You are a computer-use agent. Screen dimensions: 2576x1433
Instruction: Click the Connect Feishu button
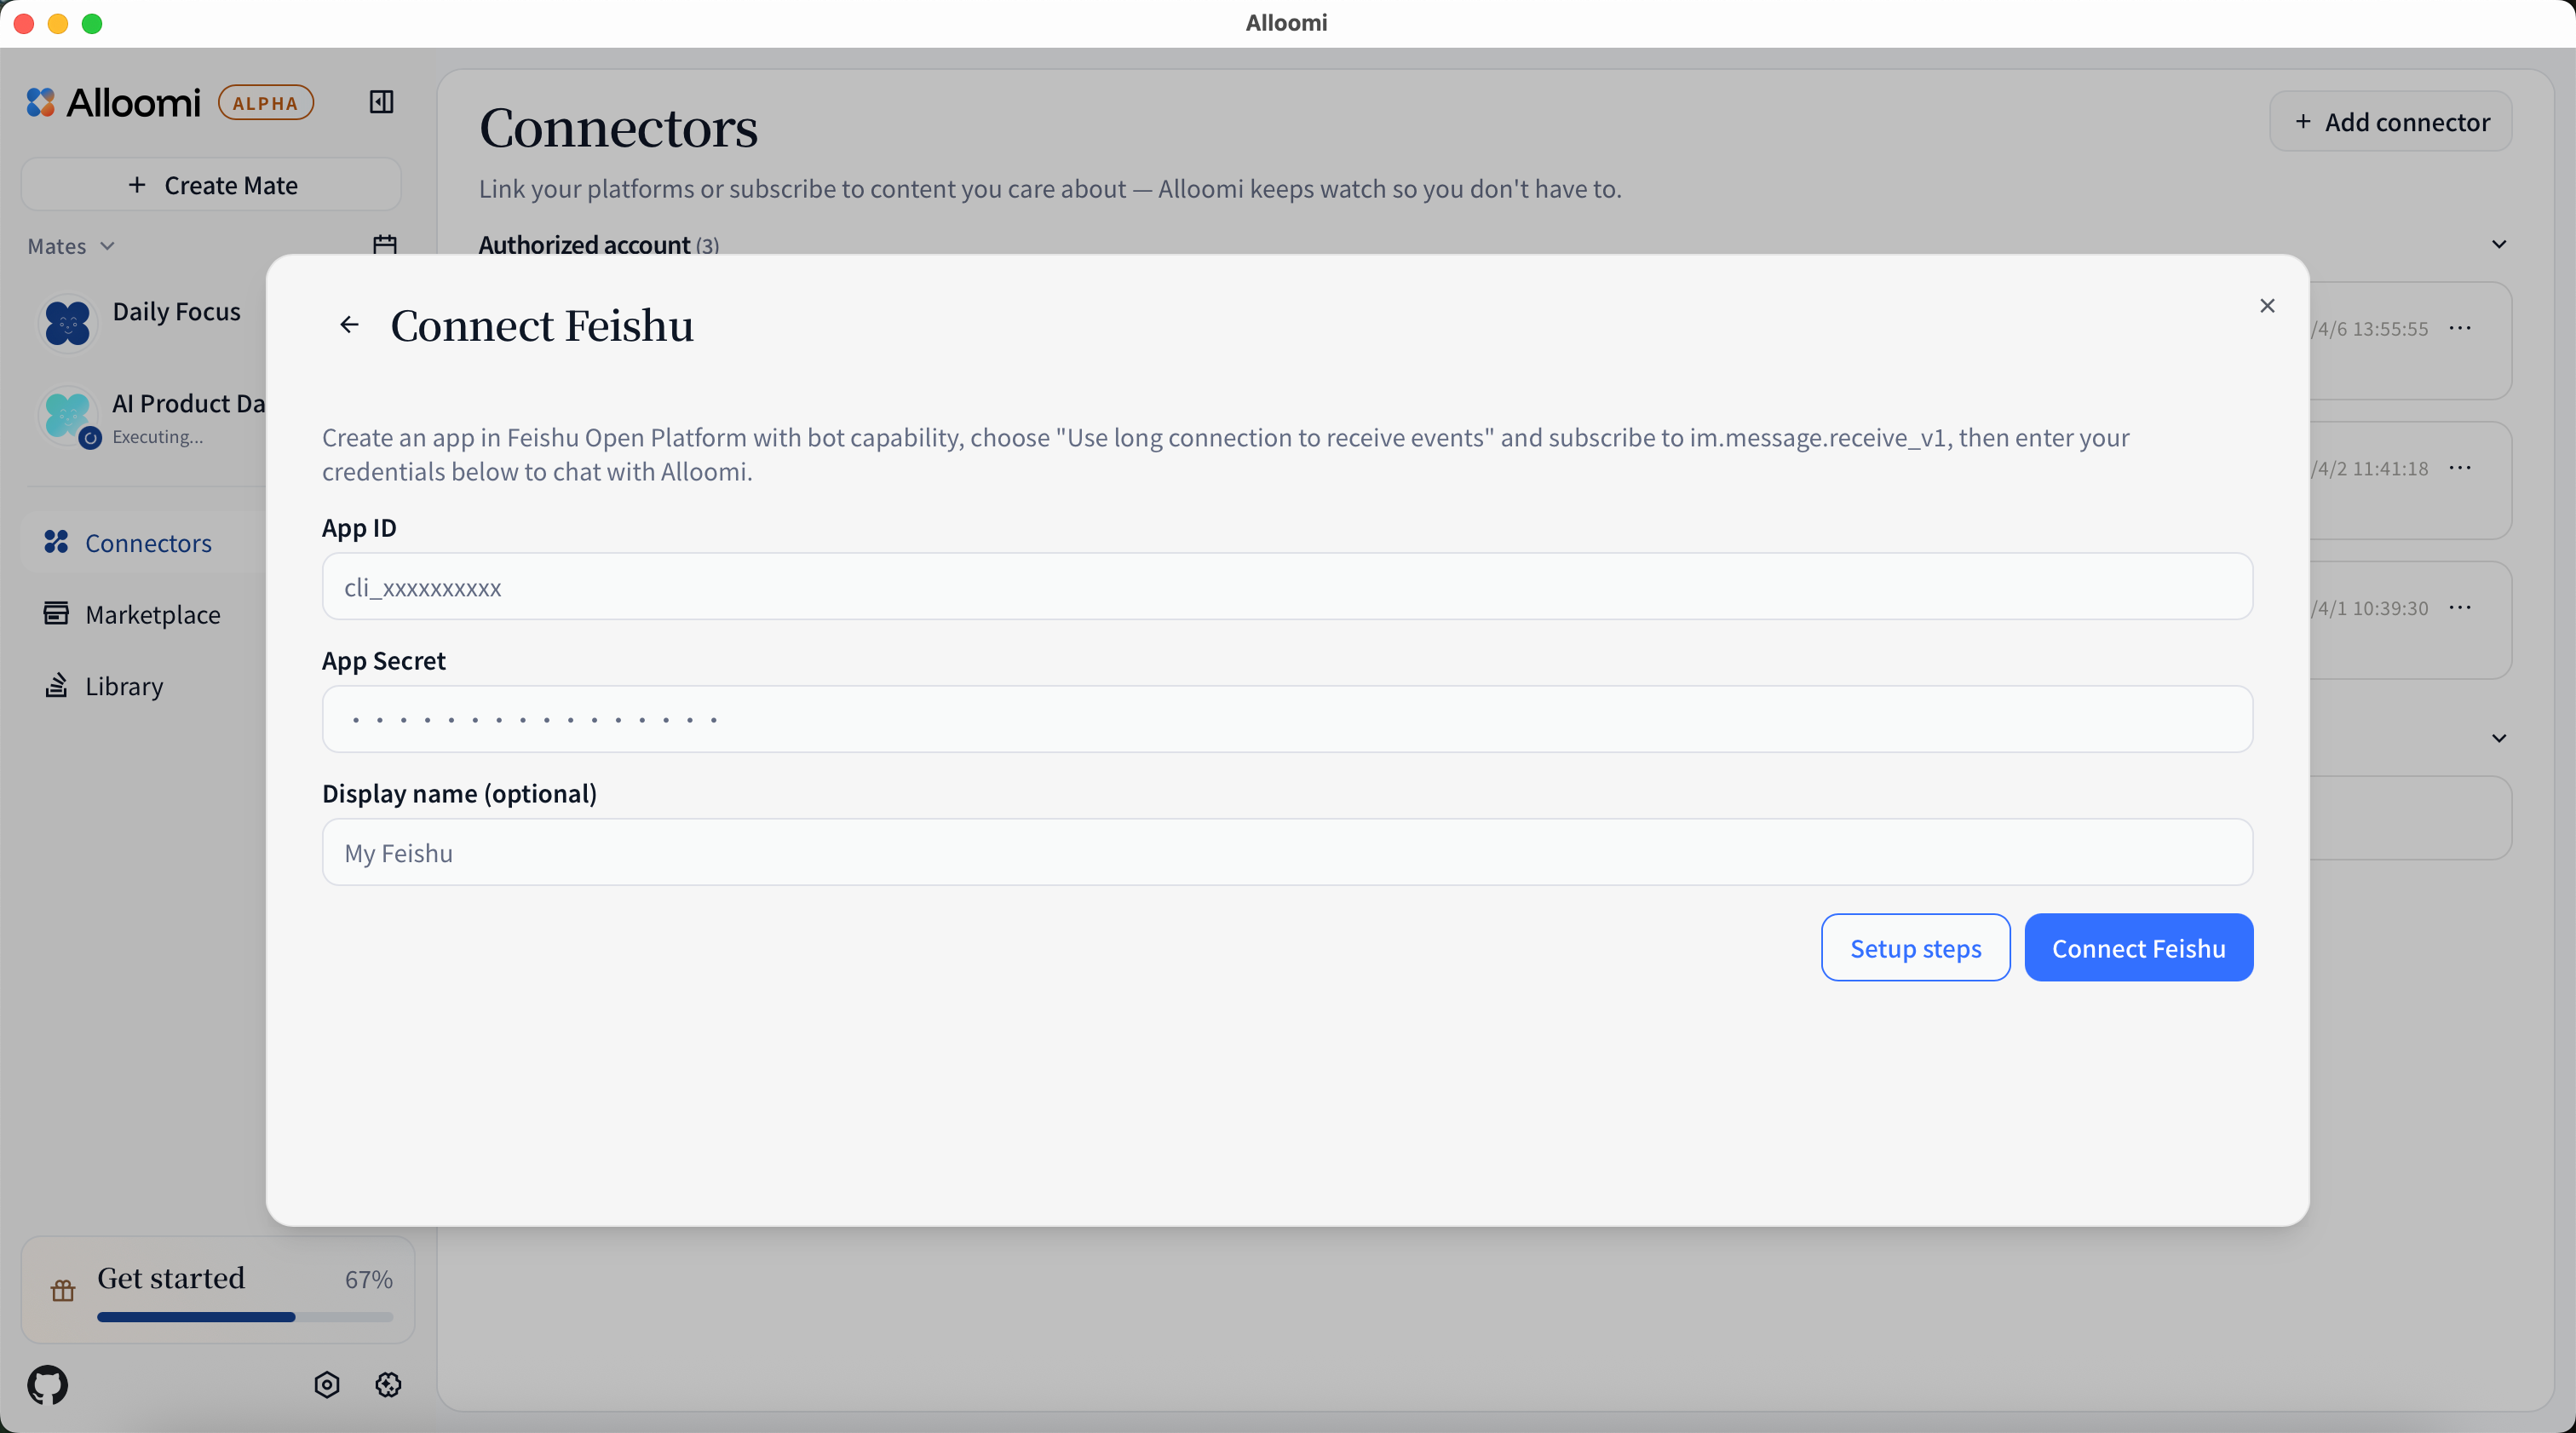pos(2138,948)
